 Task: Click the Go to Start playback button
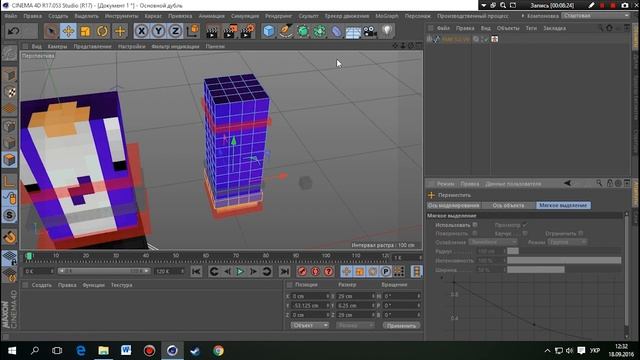pos(196,271)
